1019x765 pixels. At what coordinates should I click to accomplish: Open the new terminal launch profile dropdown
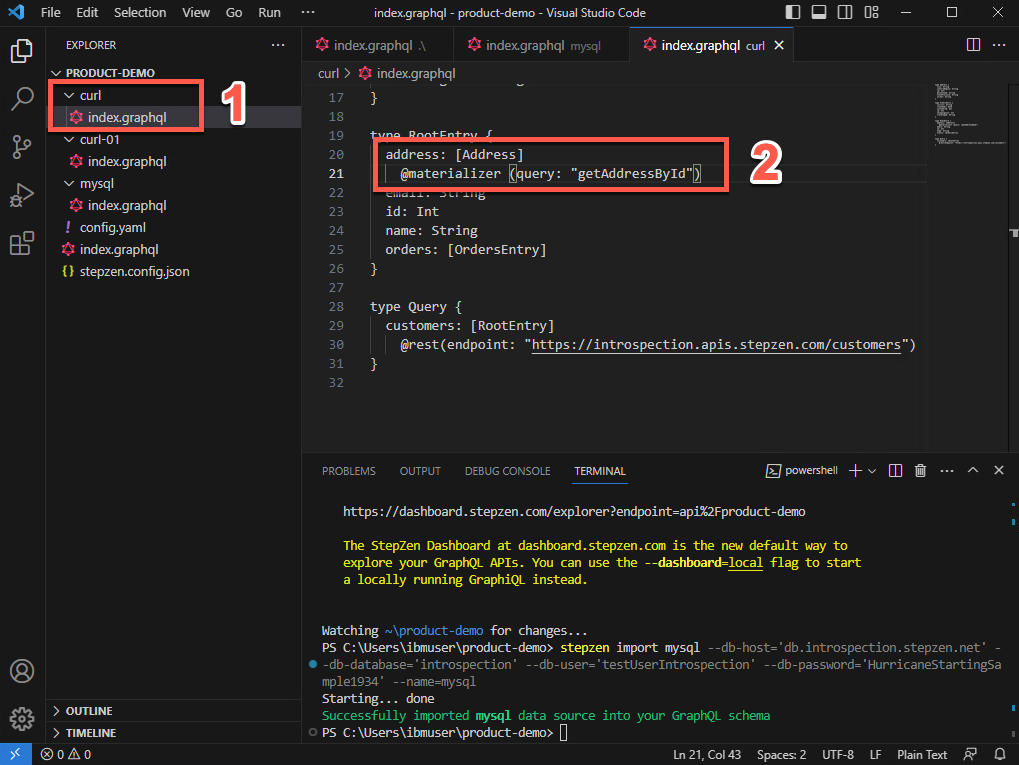(872, 471)
